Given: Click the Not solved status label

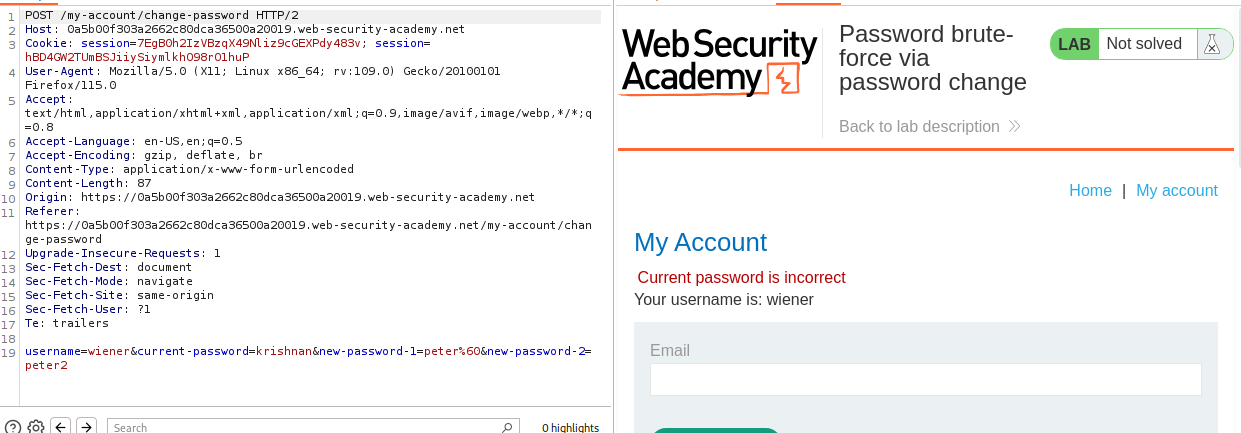Looking at the screenshot, I should pos(1144,44).
